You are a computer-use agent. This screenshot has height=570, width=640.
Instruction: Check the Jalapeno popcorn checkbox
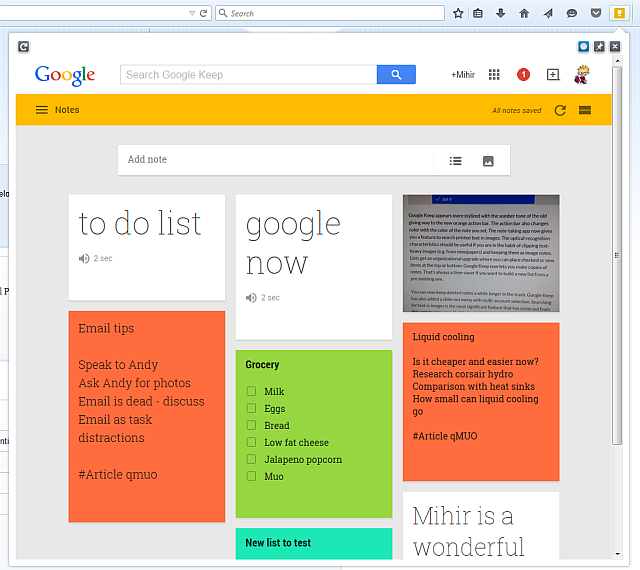pyautogui.click(x=251, y=459)
